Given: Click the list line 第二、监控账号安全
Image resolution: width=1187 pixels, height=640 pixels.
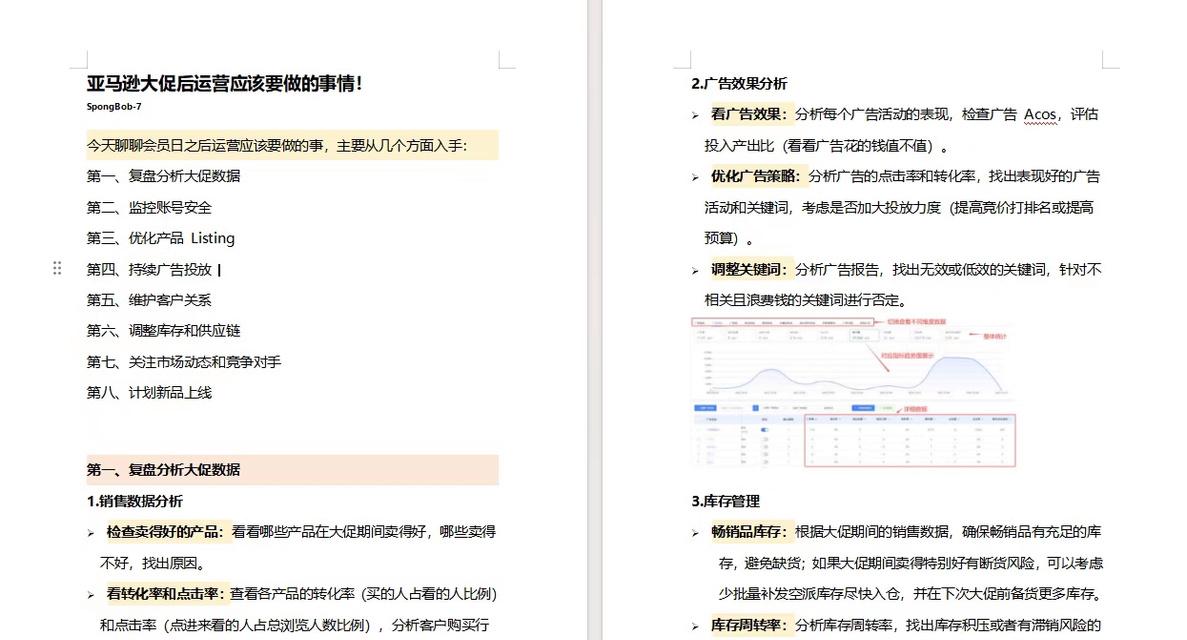Looking at the screenshot, I should click(x=148, y=208).
